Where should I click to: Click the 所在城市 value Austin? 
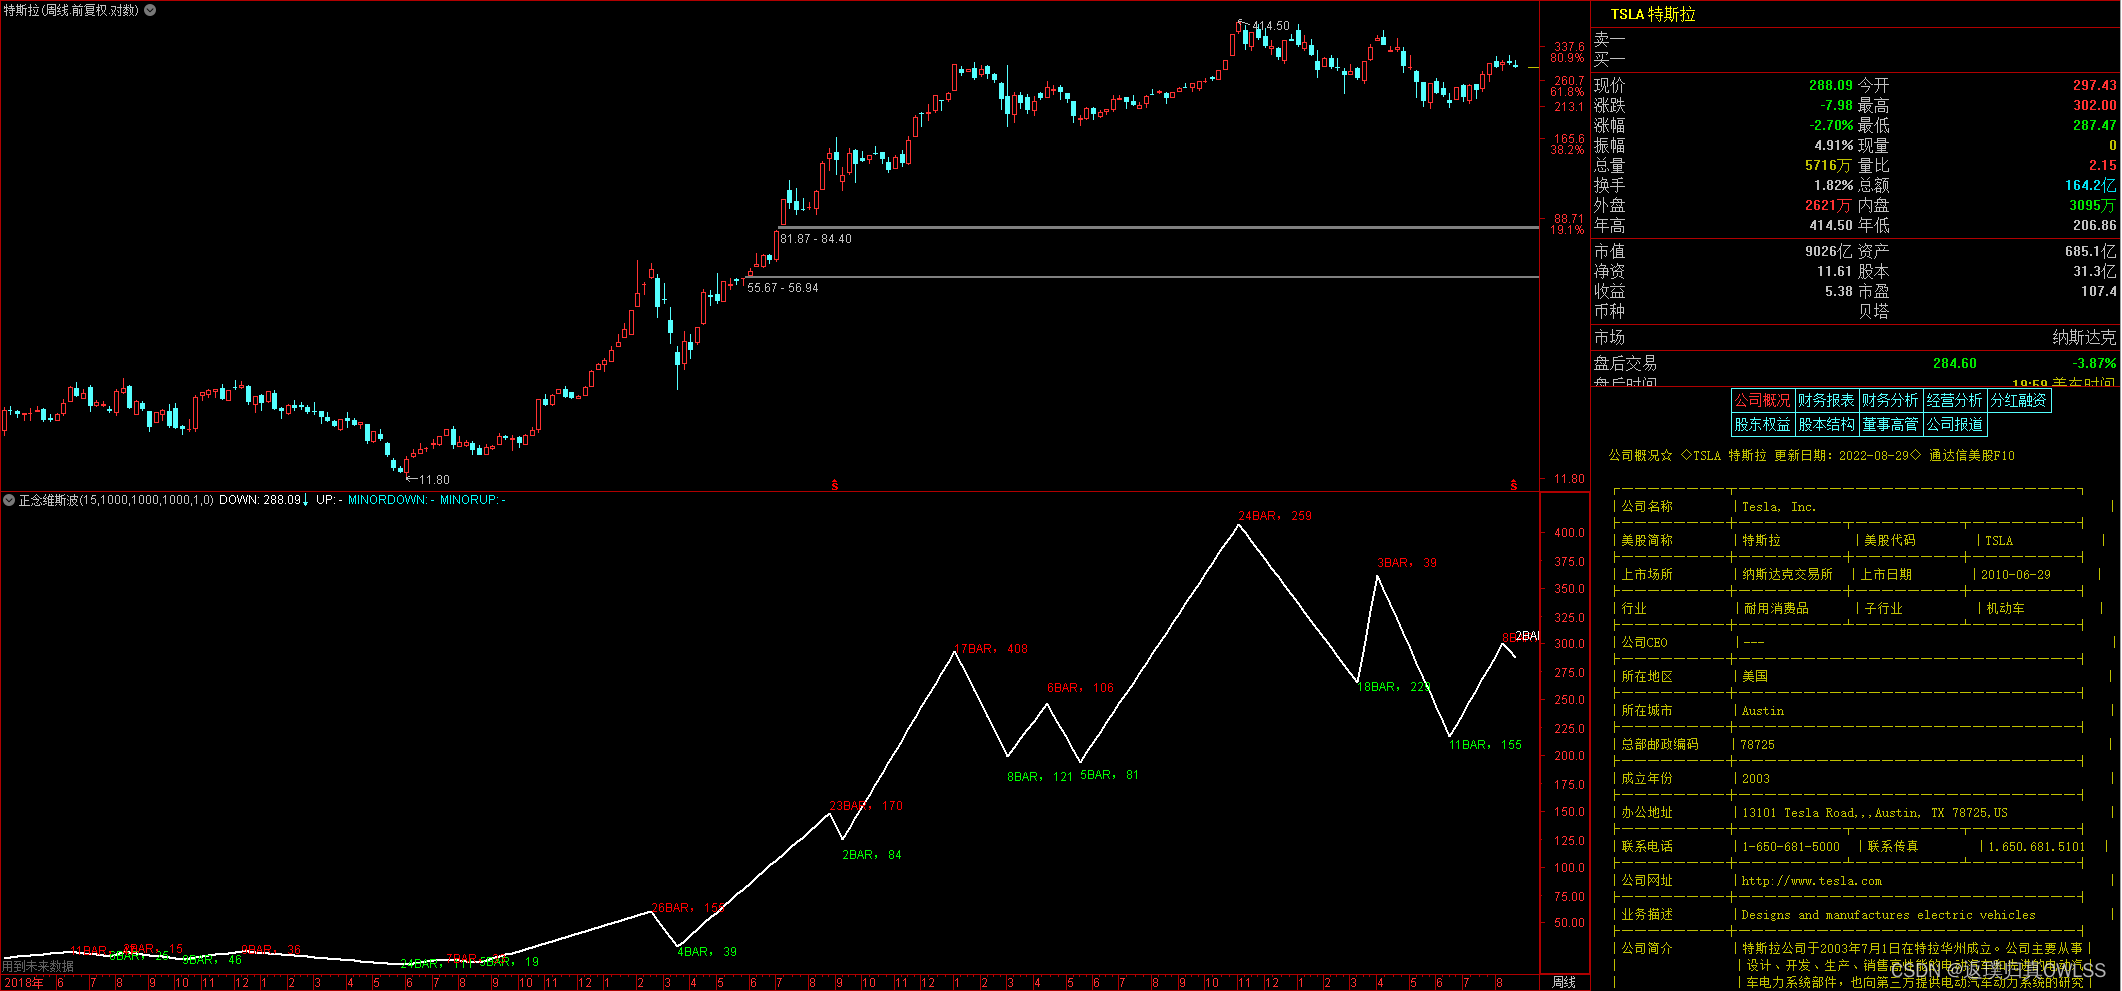[1762, 711]
